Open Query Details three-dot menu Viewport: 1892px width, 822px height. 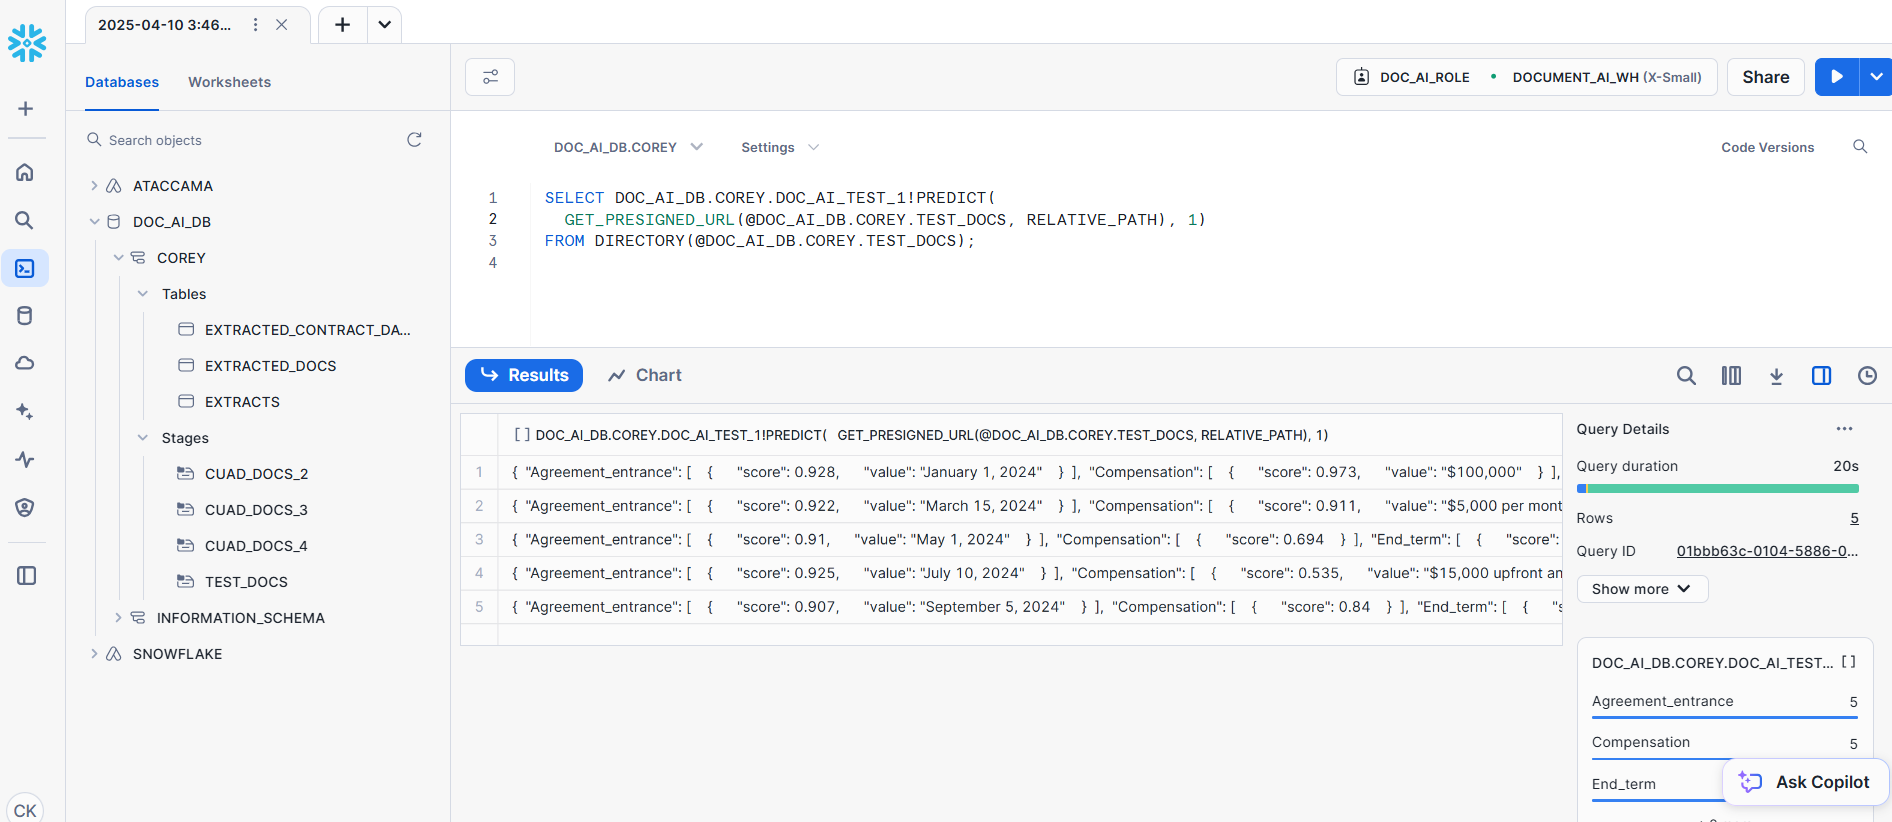tap(1844, 429)
